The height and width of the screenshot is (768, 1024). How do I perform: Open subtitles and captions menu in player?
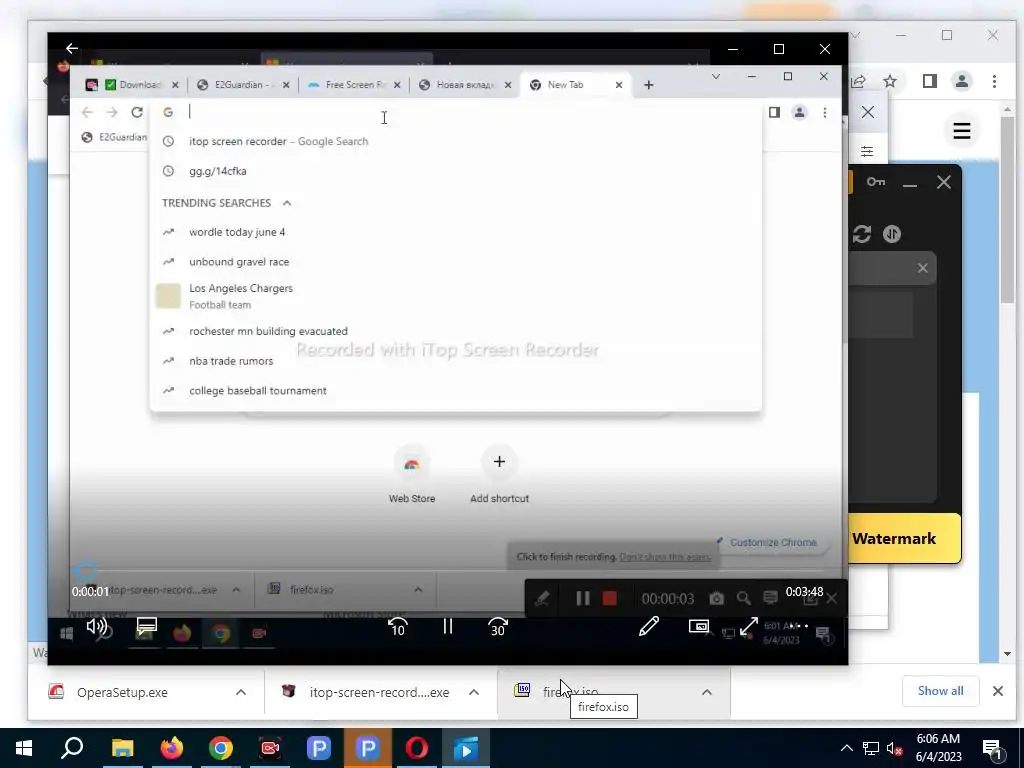point(146,627)
